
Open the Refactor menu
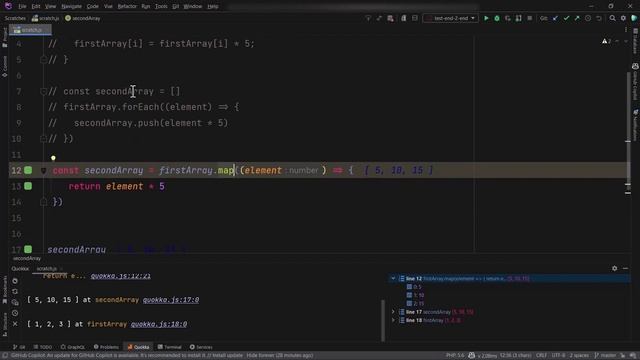coord(127,7)
